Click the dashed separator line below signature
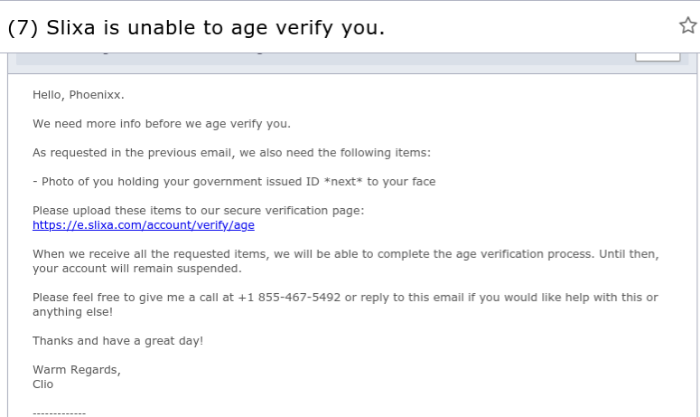This screenshot has height=417, width=700. pyautogui.click(x=59, y=413)
